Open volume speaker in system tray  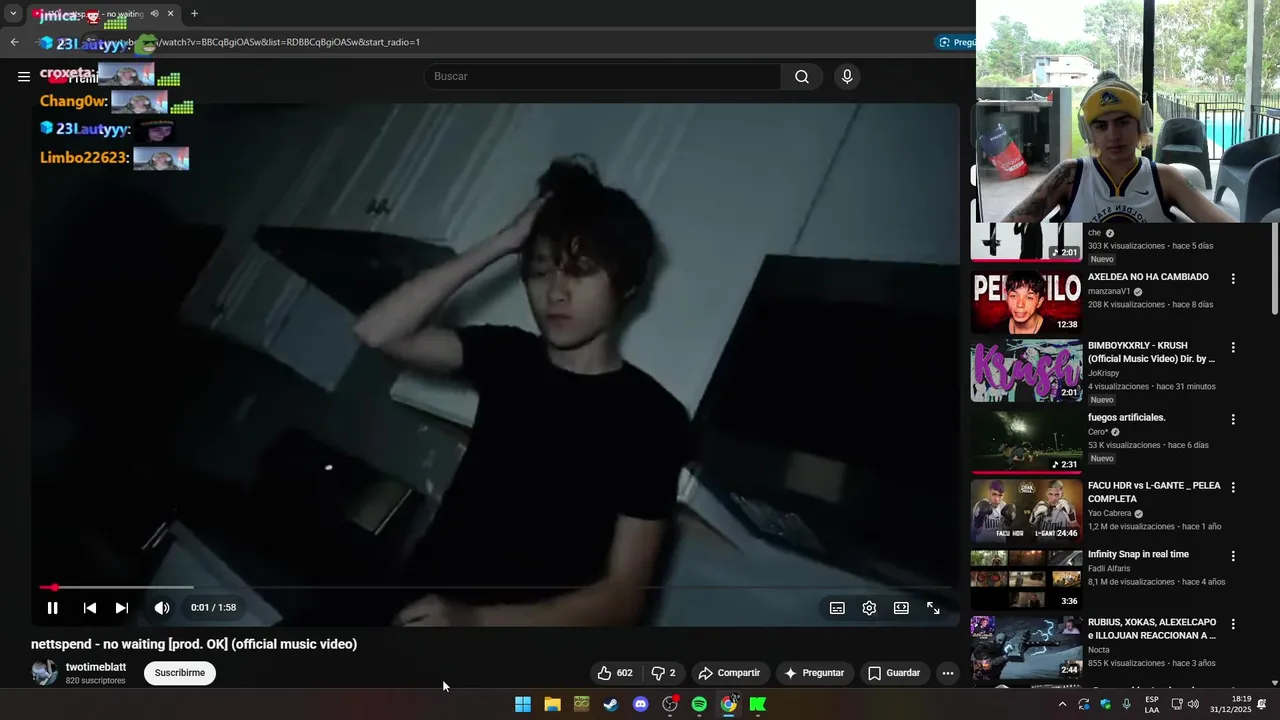(x=1193, y=704)
